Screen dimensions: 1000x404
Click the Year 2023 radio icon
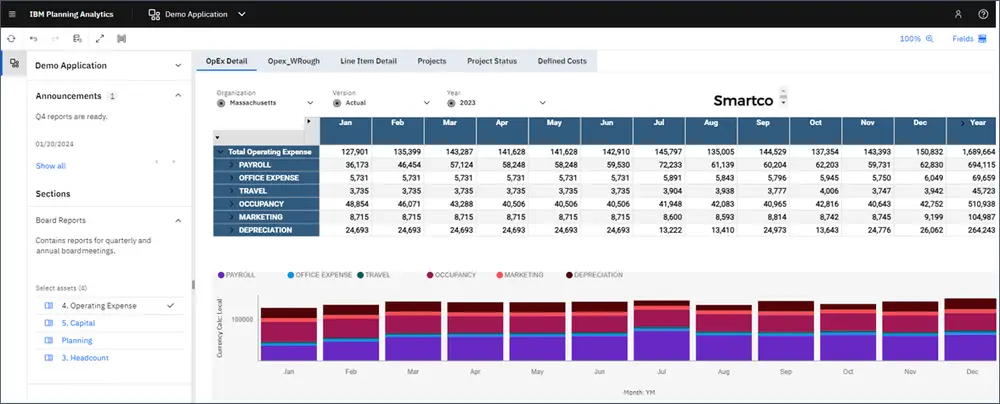pos(452,102)
